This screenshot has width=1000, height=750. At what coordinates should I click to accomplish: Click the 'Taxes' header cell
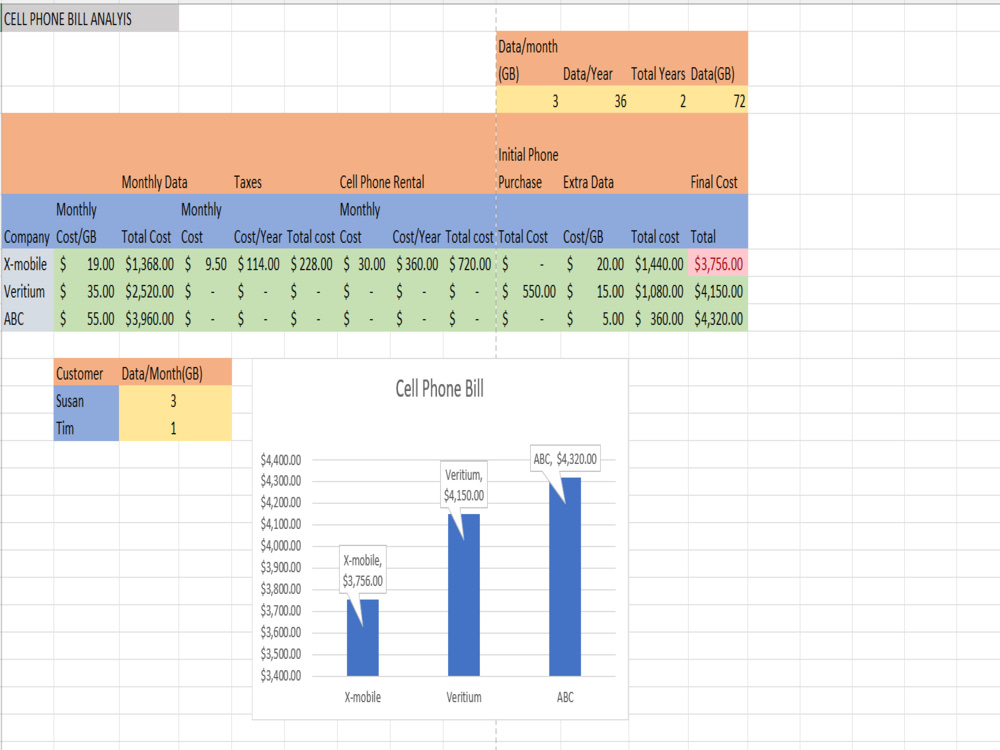[247, 182]
